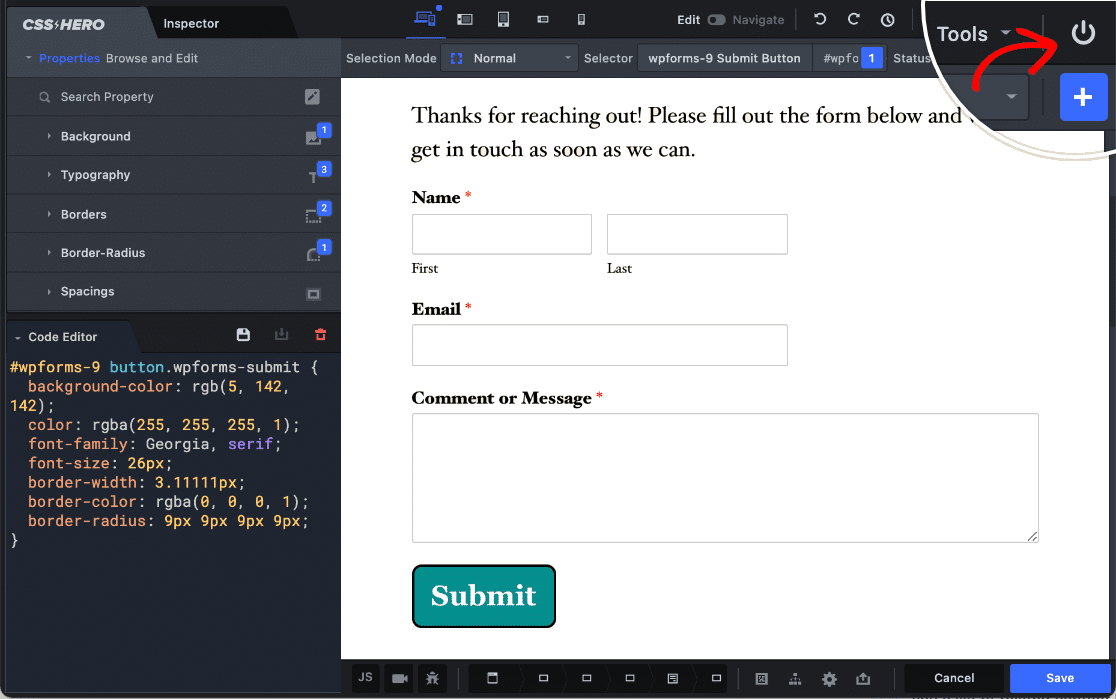This screenshot has width=1116, height=699.
Task: Collapse the Code Editor panel
Action: [x=18, y=337]
